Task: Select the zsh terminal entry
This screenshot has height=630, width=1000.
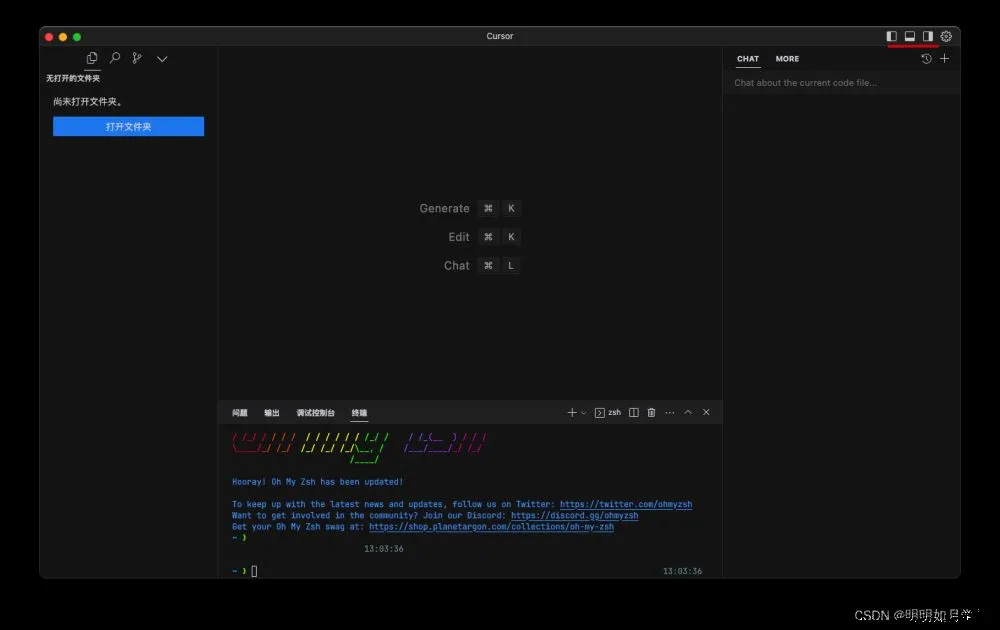Action: coord(608,413)
